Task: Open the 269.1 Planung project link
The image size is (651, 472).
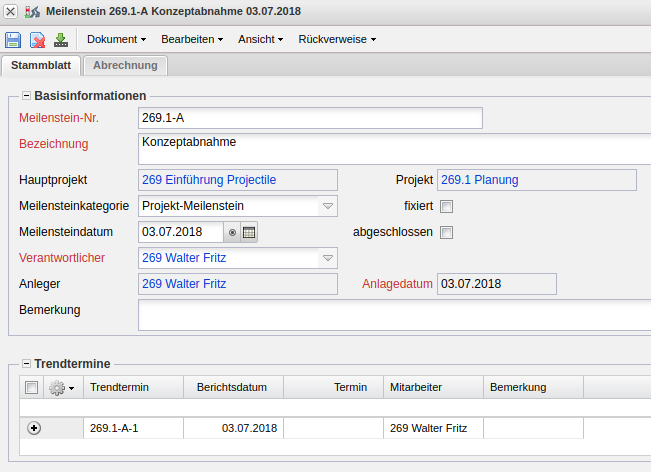Action: click(x=479, y=180)
